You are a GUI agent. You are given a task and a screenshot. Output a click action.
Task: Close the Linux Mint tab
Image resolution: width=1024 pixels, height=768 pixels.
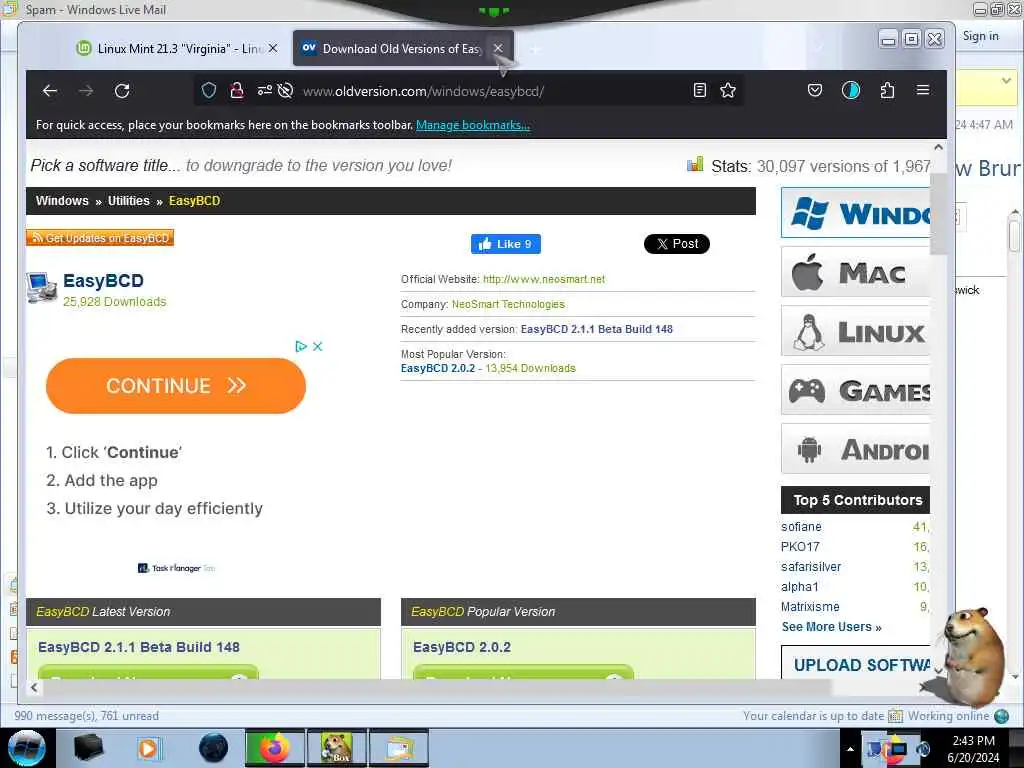coord(273,48)
